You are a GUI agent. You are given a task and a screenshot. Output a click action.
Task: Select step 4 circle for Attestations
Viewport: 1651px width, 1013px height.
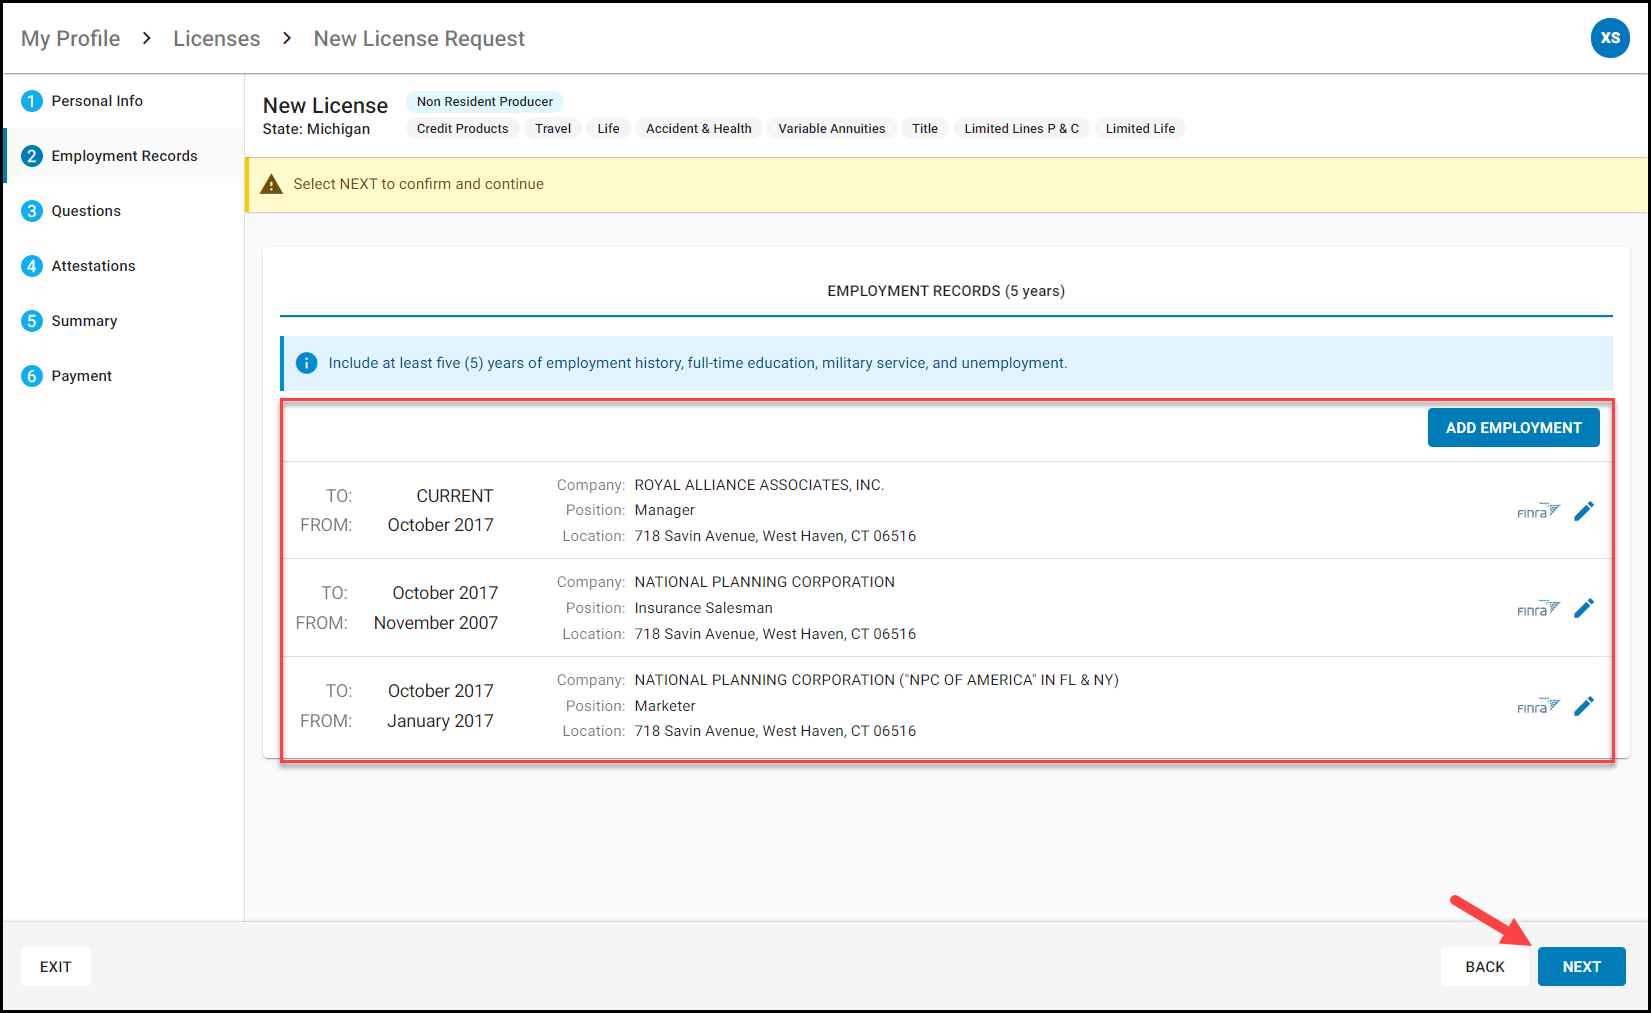32,266
